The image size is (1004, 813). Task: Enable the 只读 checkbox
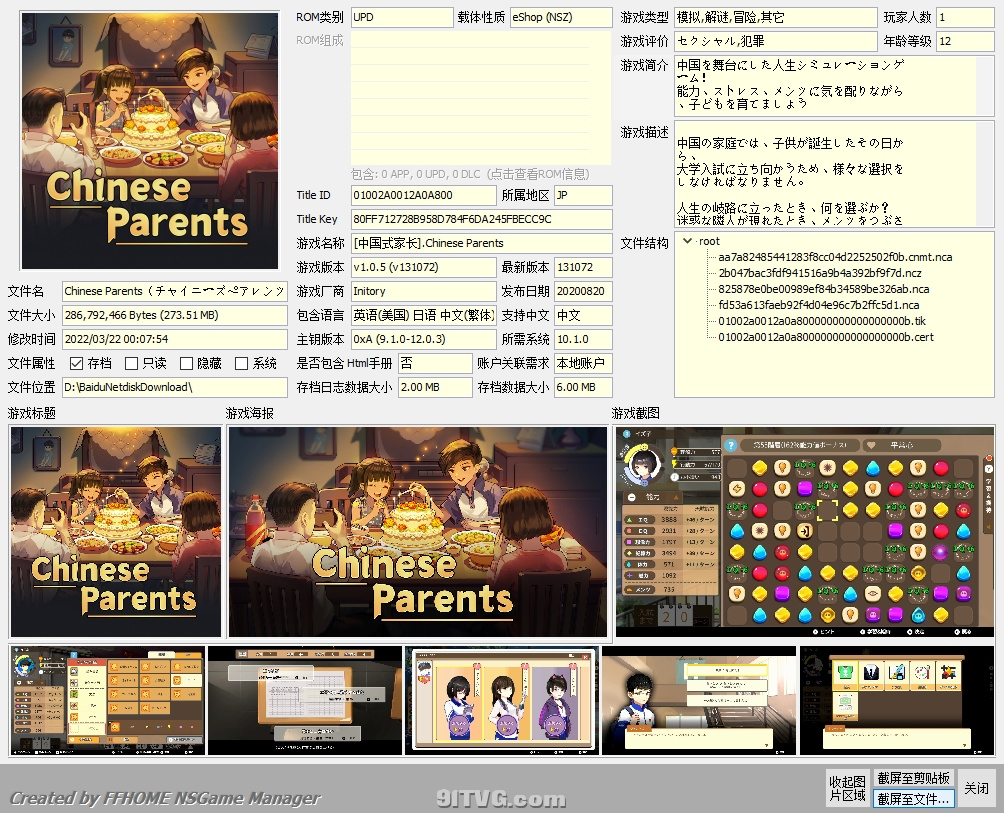pyautogui.click(x=132, y=363)
